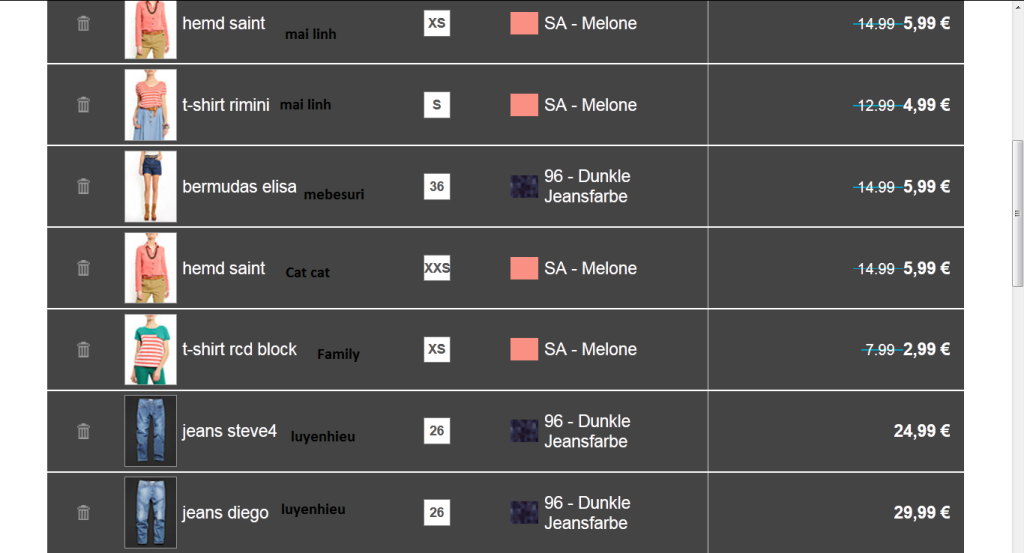Click the jeans diego product name
The image size is (1024, 553).
(x=225, y=513)
